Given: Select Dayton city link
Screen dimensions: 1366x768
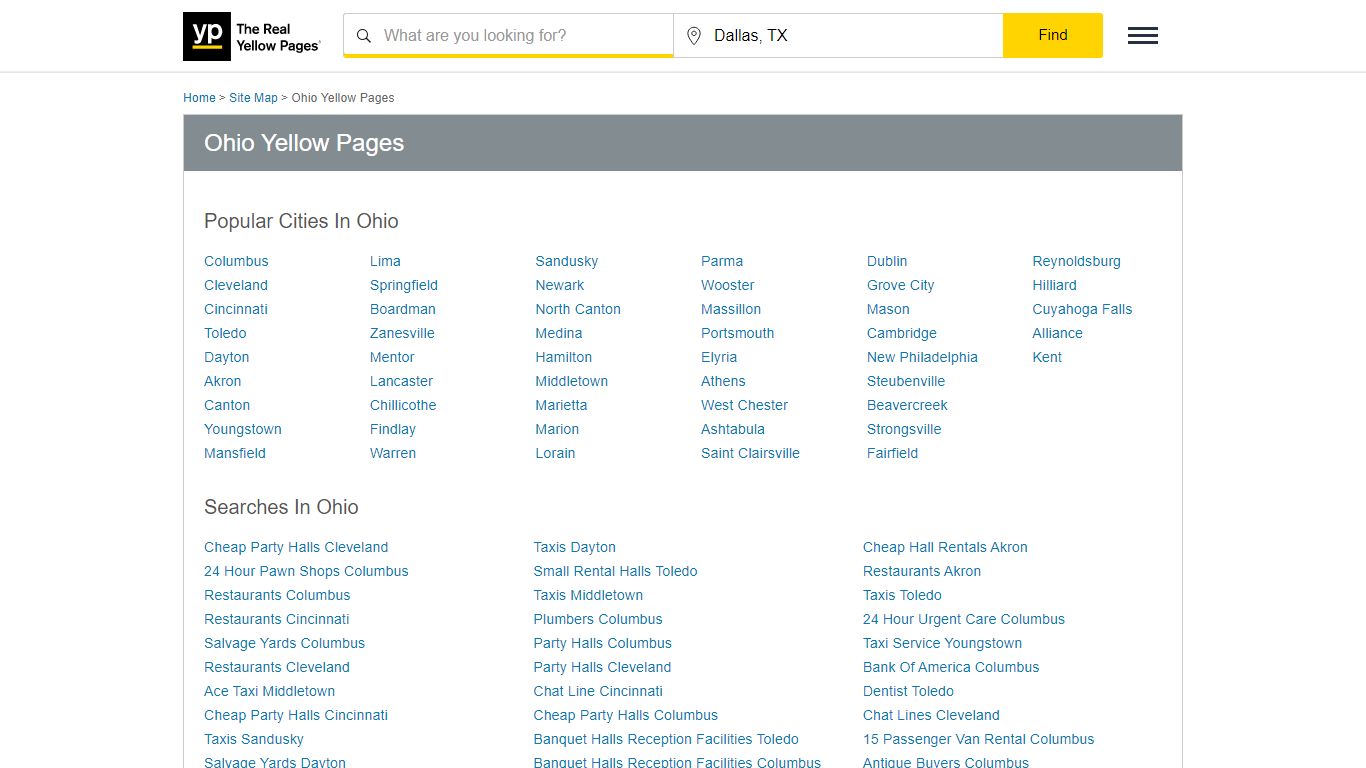Looking at the screenshot, I should point(227,357).
